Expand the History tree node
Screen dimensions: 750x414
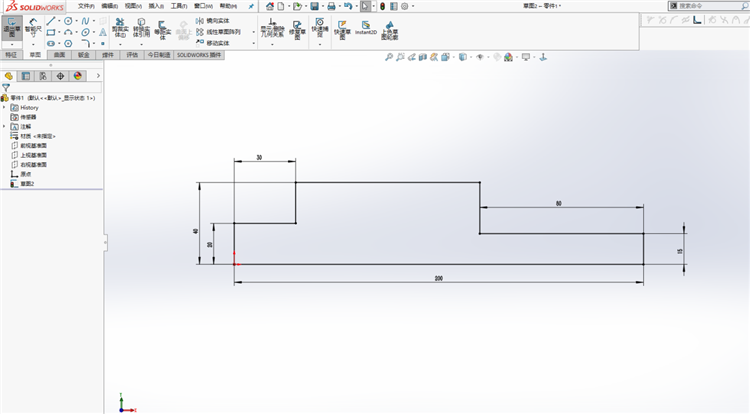[x=4, y=108]
